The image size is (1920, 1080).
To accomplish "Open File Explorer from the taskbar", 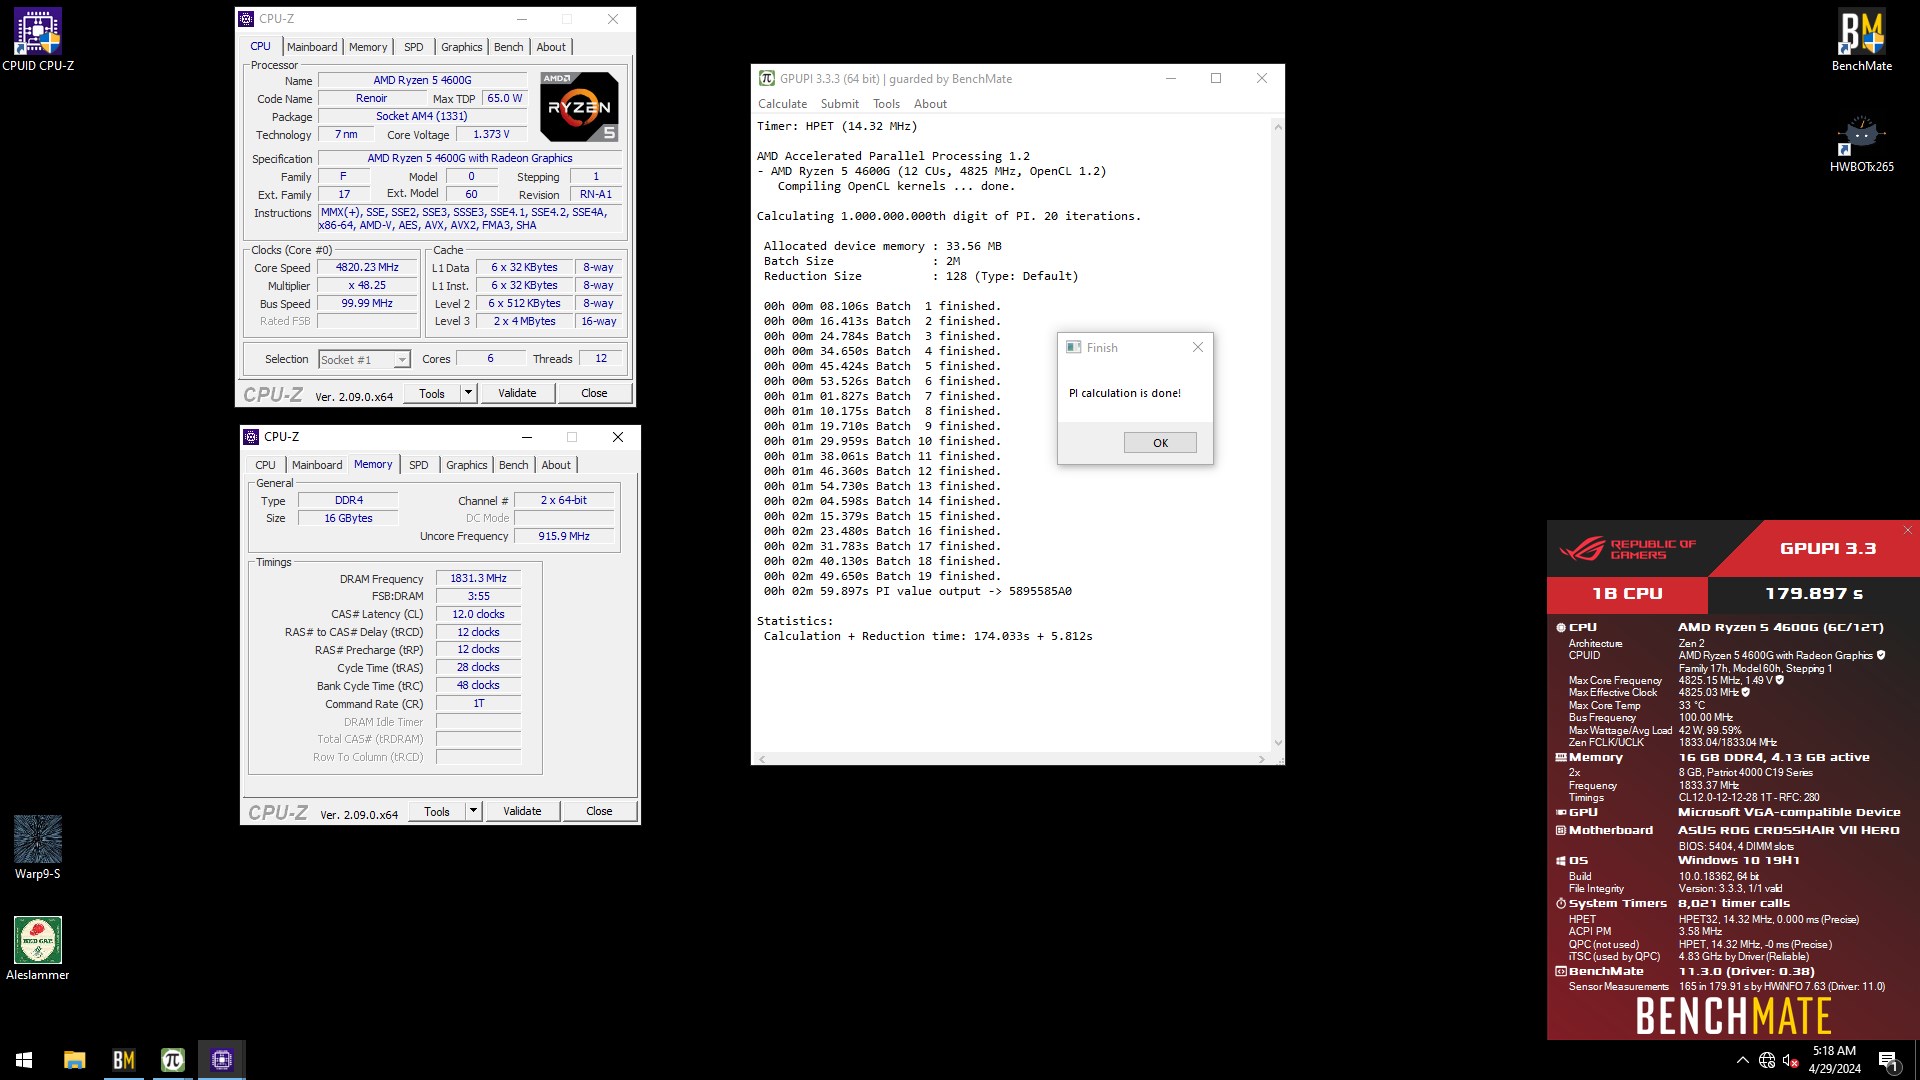I will coord(74,1059).
